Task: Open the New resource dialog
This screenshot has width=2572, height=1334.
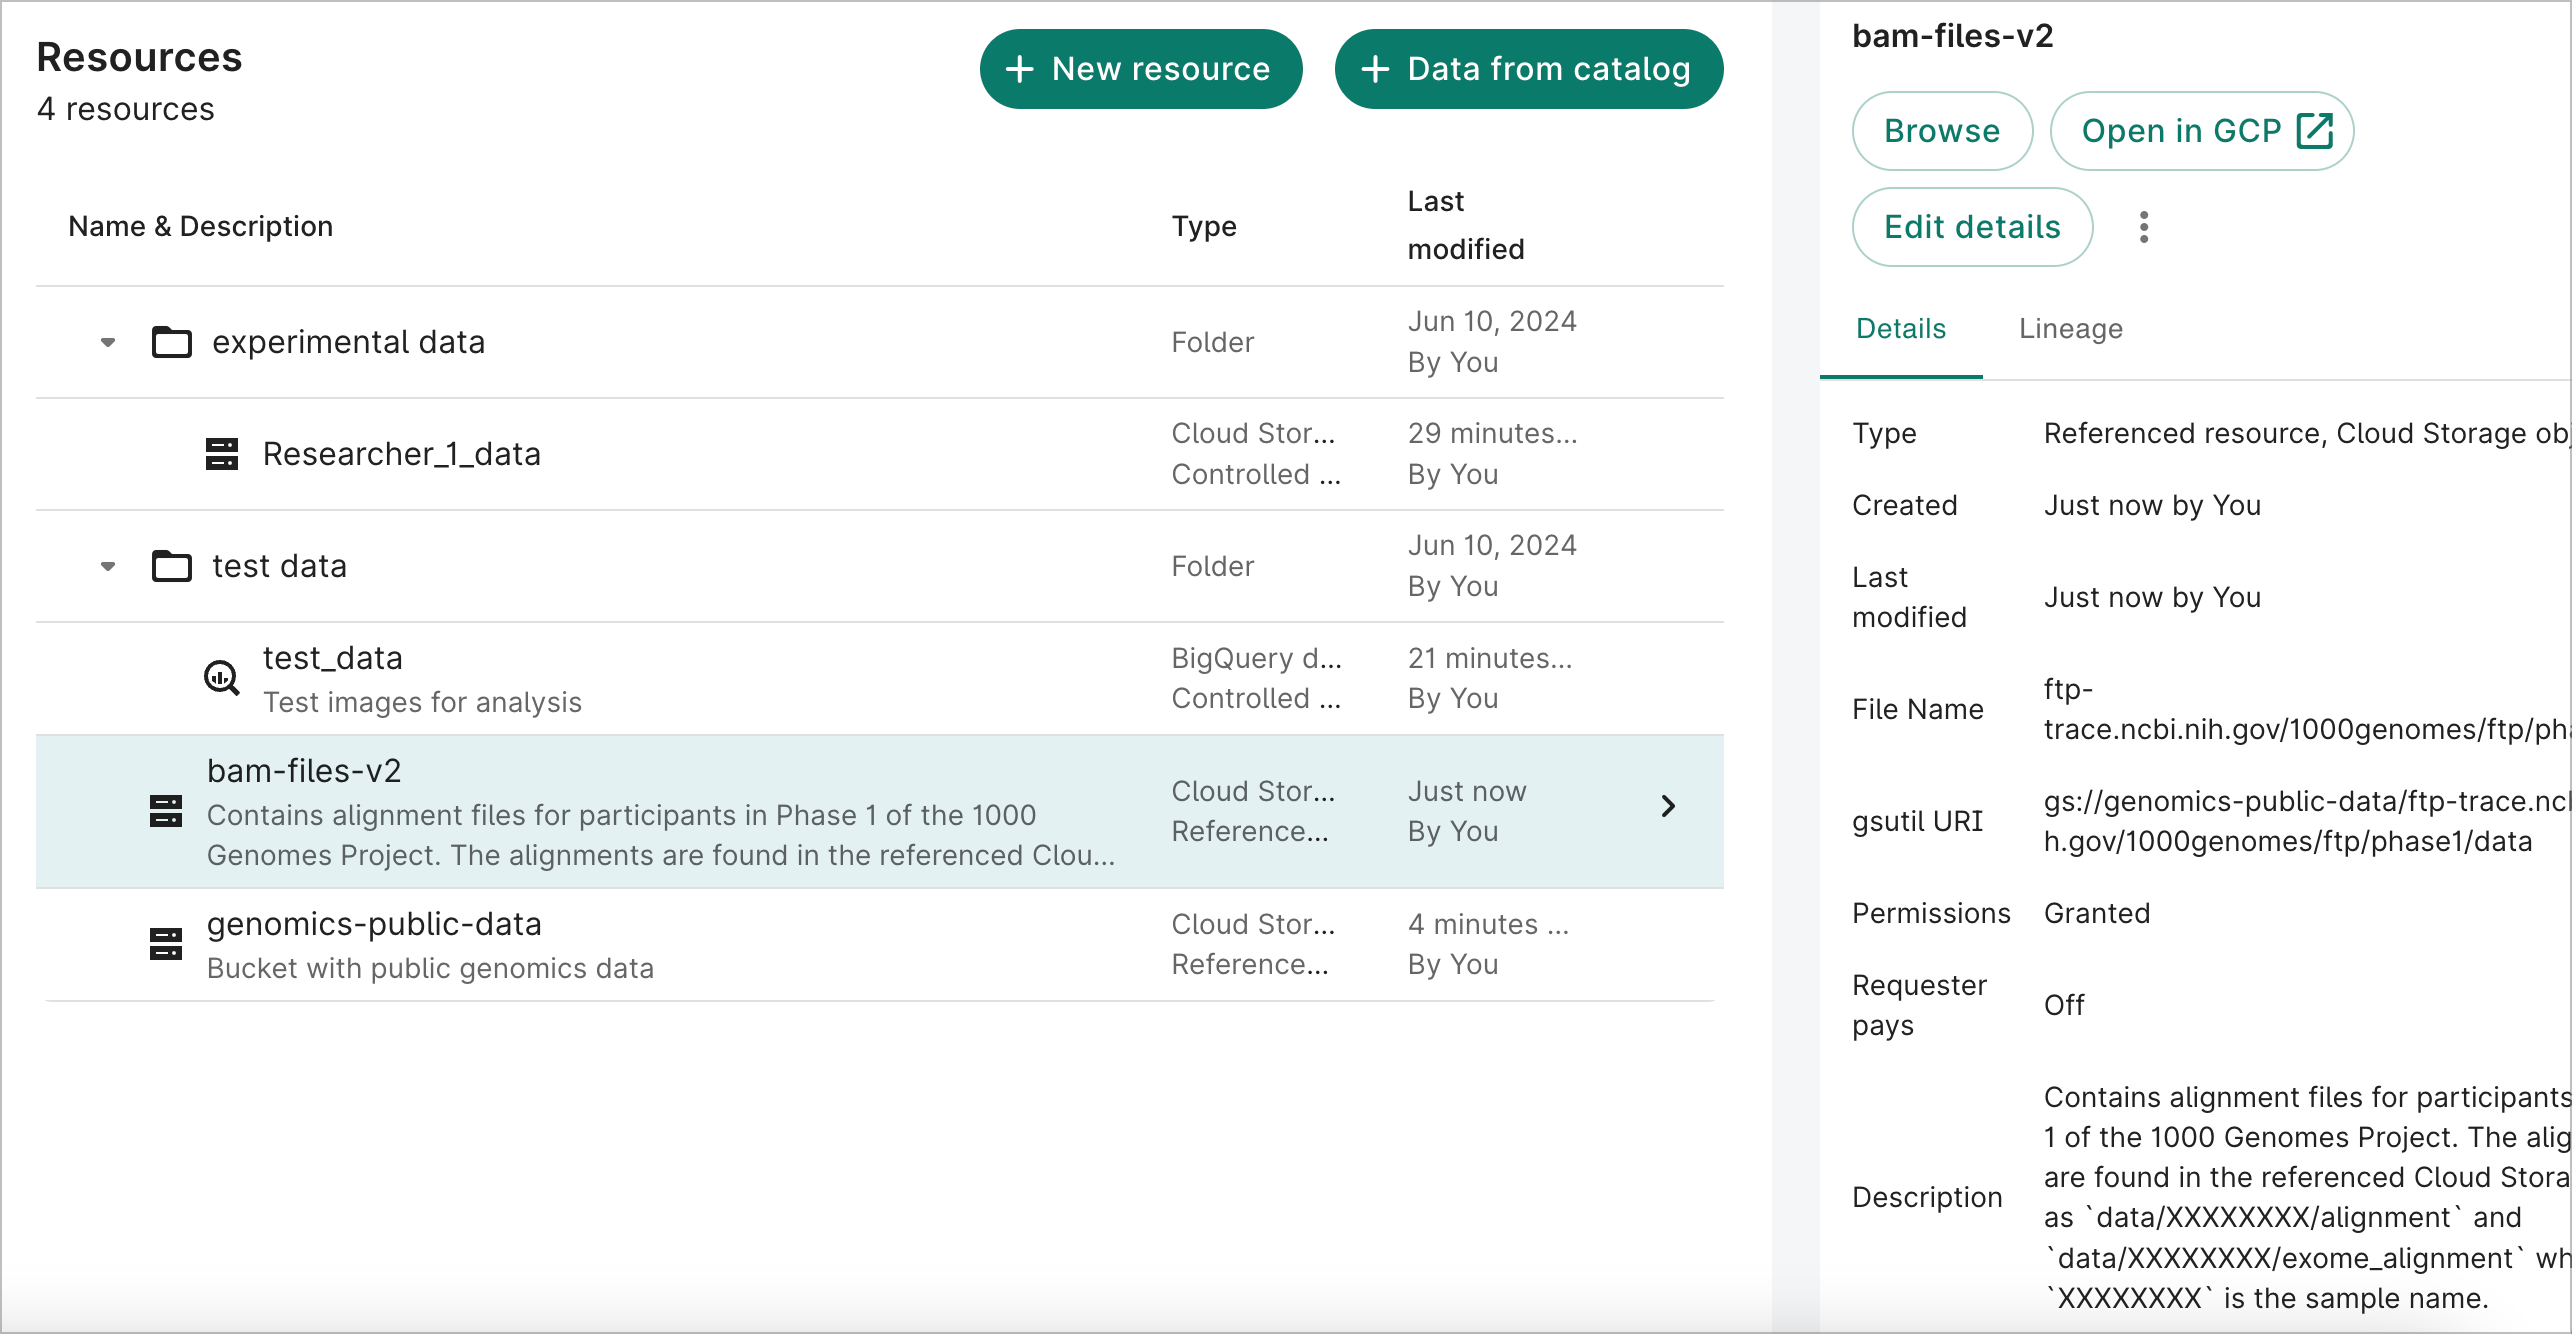Action: (1138, 68)
